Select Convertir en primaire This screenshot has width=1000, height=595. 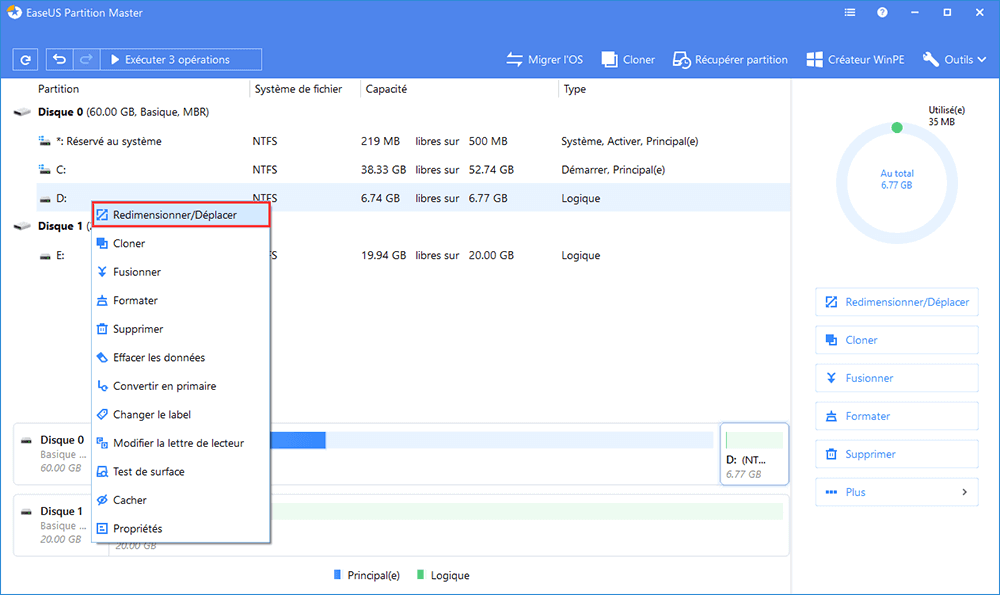[x=181, y=386]
